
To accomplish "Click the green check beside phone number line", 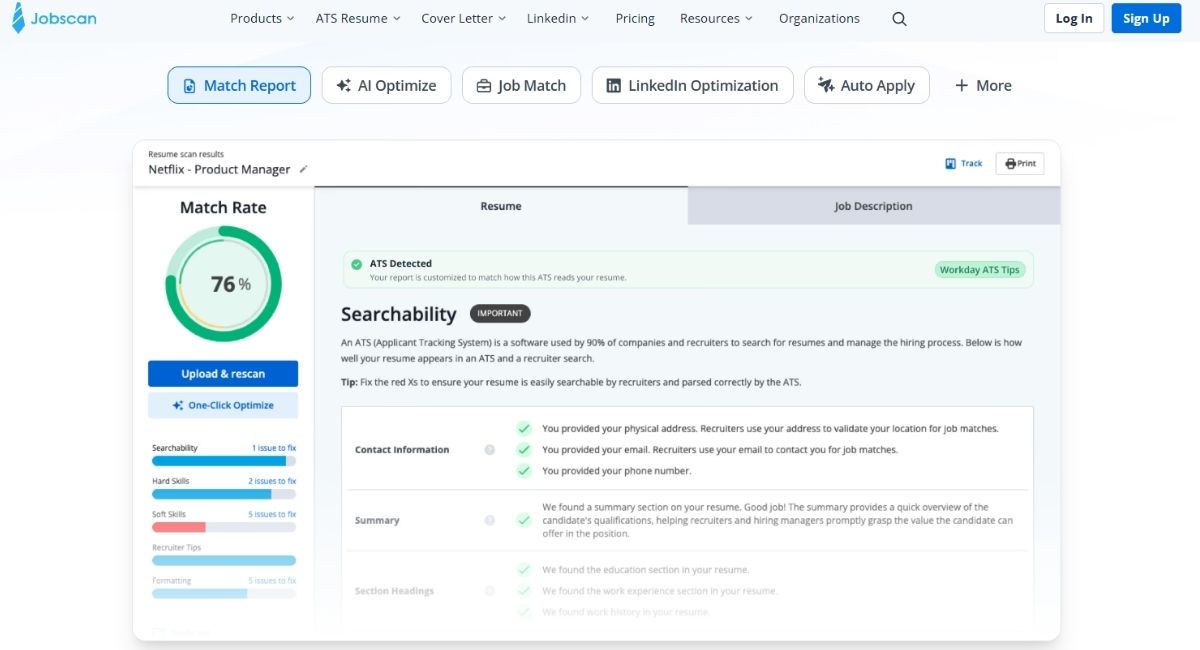I will (x=523, y=470).
